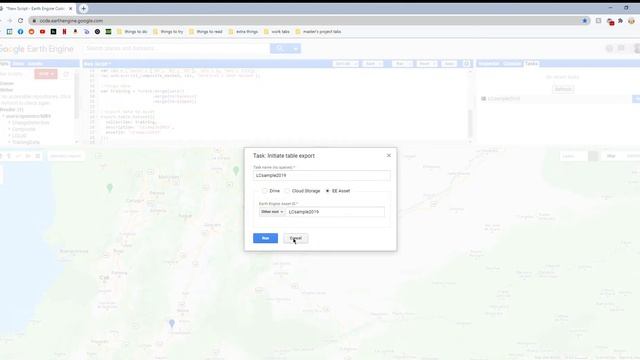The width and height of the screenshot is (640, 360).
Task: Click the red NEW button in Scripts panel
Action: tap(46, 74)
